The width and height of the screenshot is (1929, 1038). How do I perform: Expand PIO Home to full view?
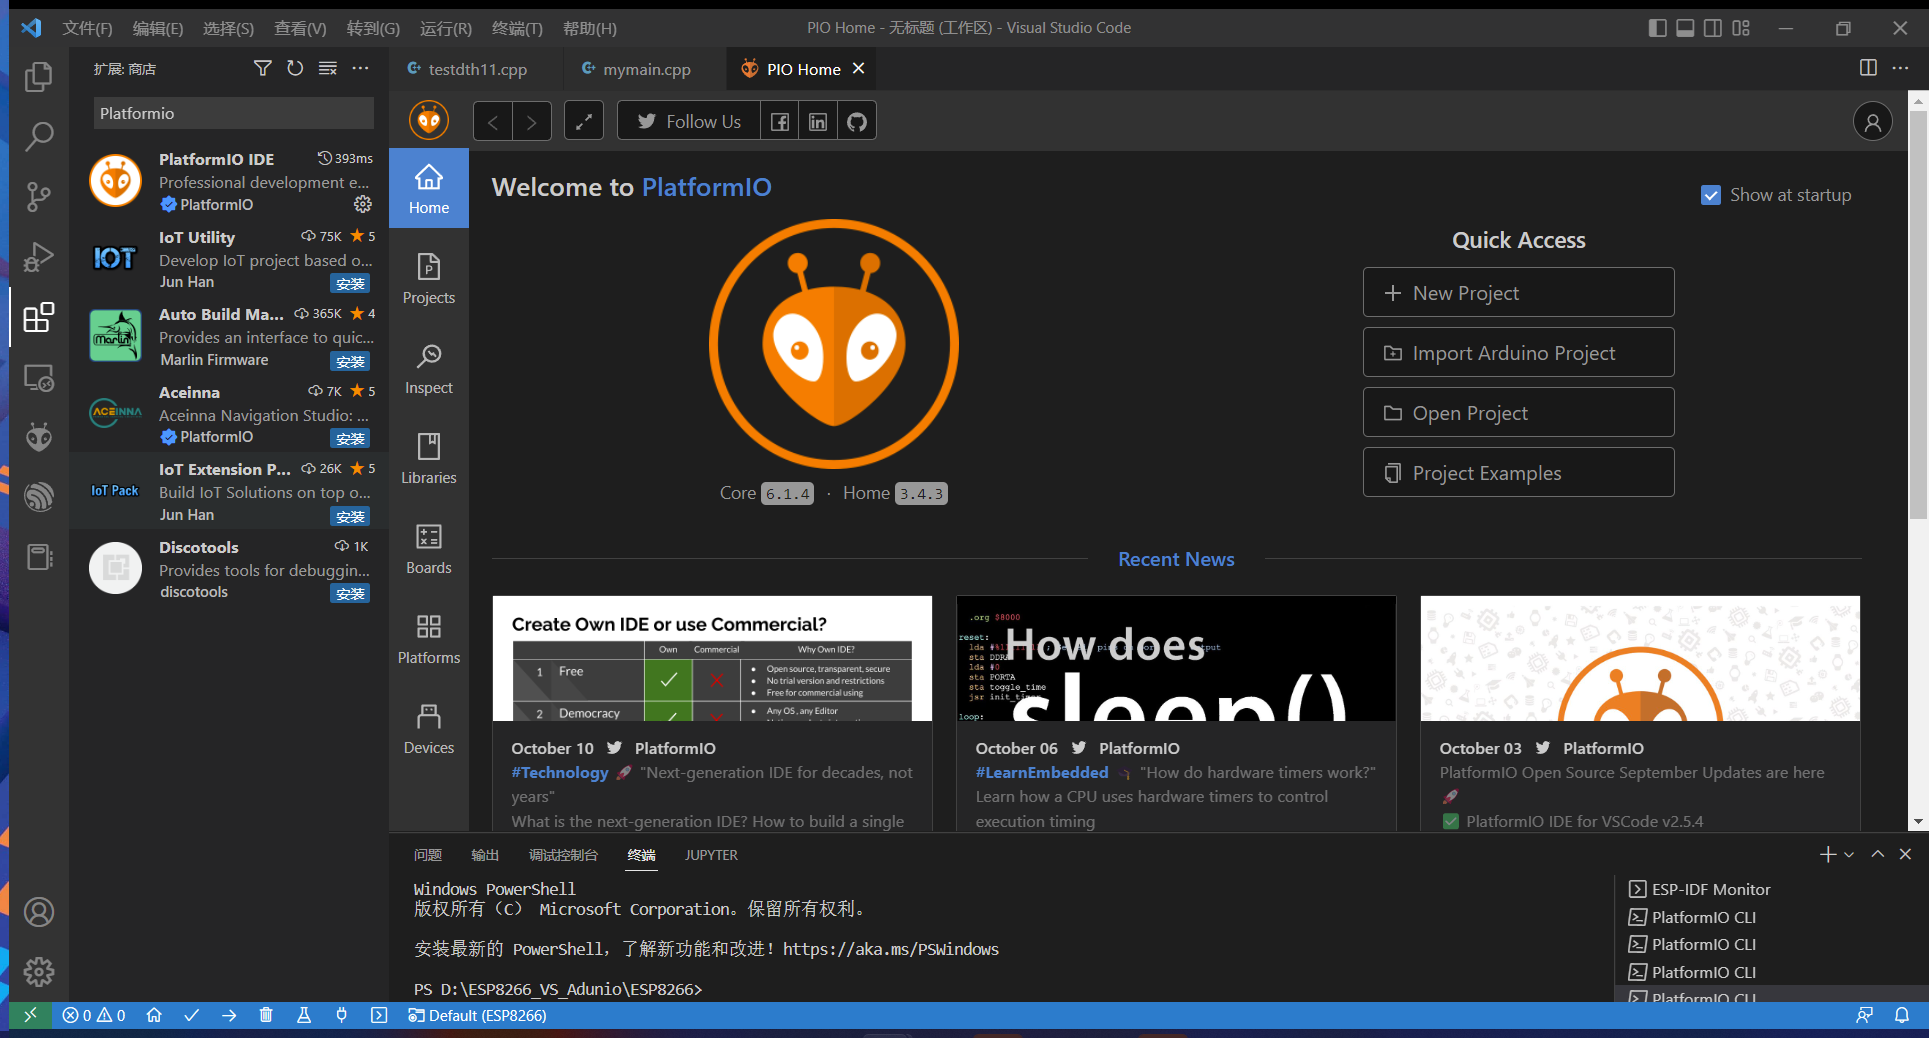pyautogui.click(x=584, y=122)
